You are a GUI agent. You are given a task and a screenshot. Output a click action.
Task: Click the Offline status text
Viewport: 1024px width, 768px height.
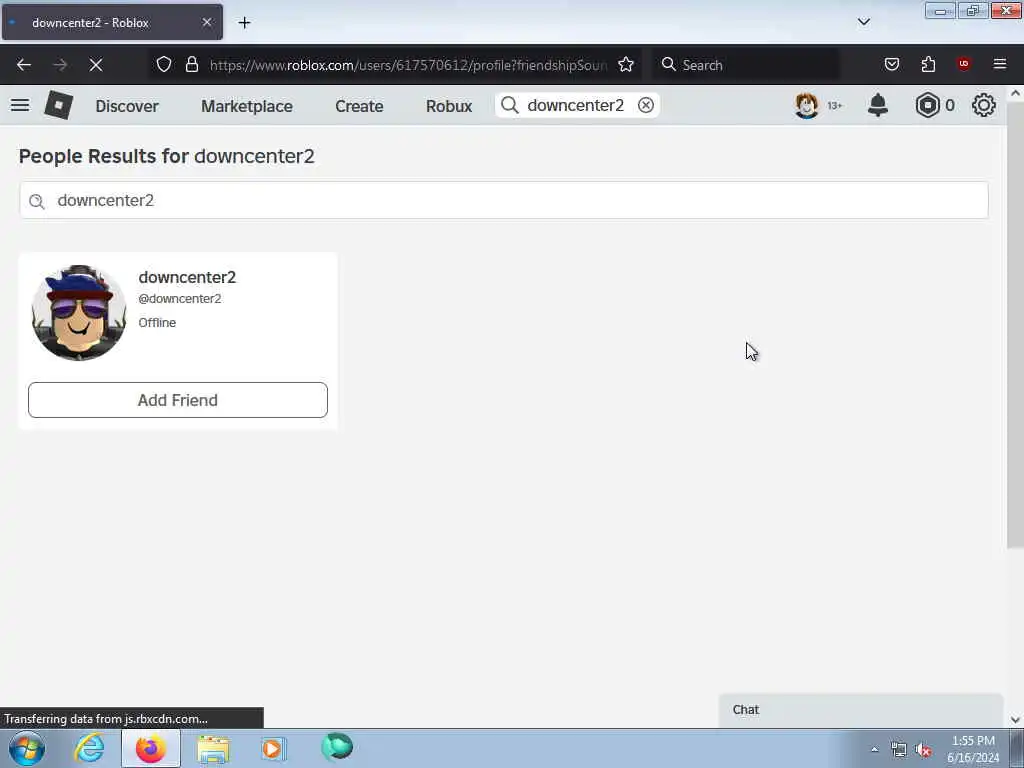(157, 323)
